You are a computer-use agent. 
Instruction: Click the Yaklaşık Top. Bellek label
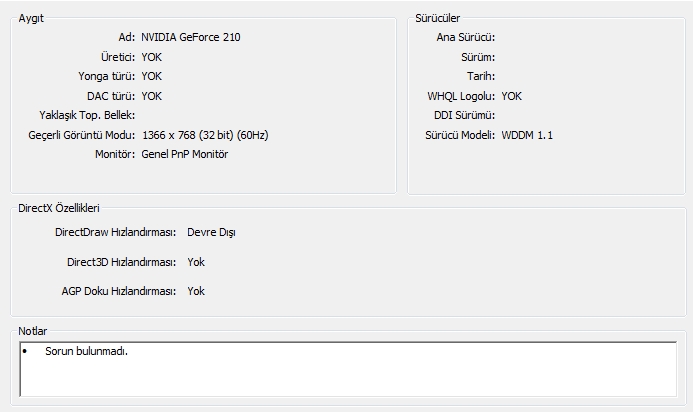click(87, 115)
